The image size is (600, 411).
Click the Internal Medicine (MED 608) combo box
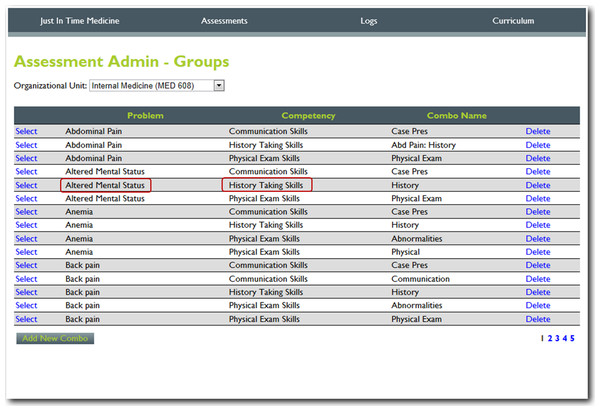157,85
